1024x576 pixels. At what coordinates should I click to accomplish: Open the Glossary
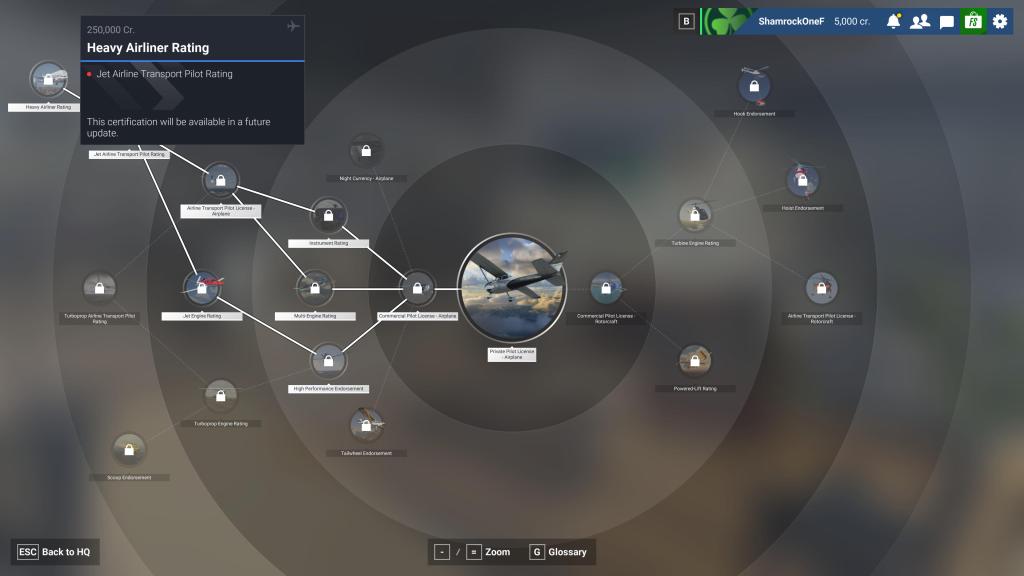tap(558, 552)
